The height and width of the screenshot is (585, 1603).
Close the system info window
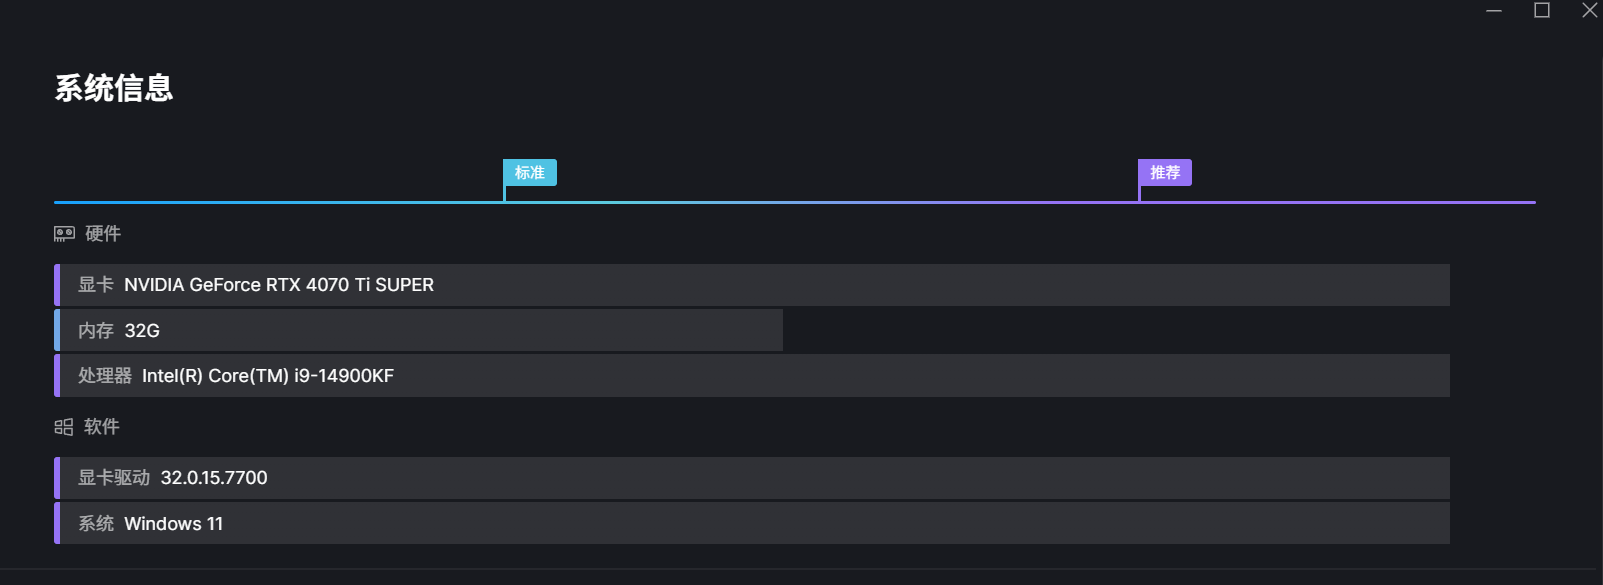tap(1590, 10)
